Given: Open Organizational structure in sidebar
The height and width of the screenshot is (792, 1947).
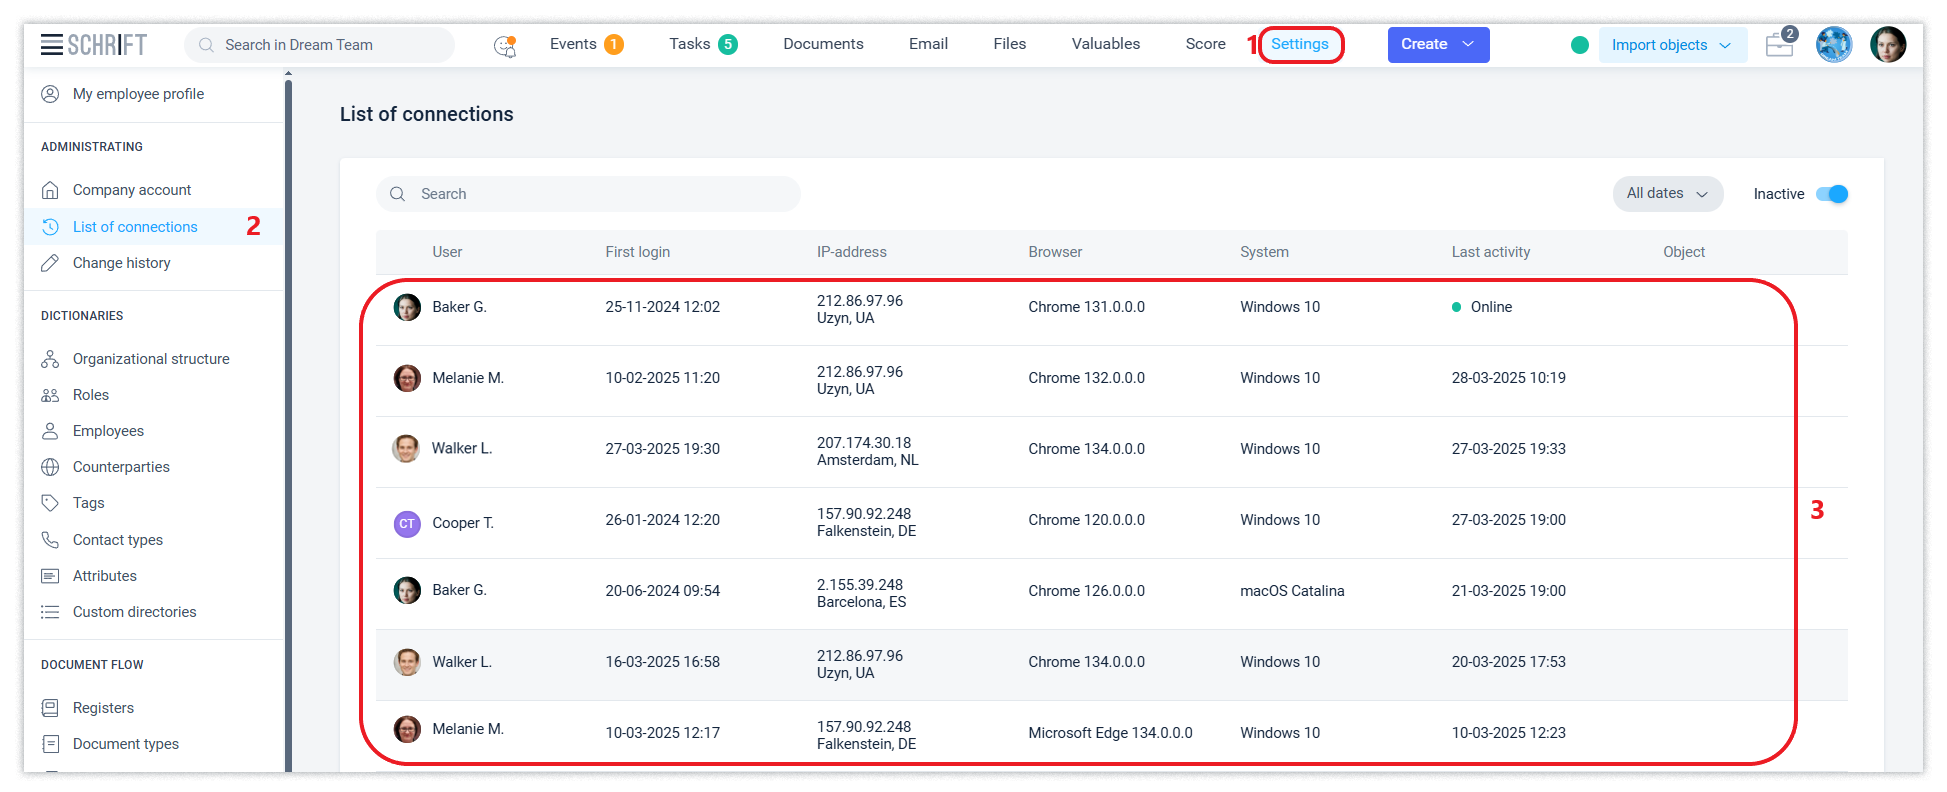Looking at the screenshot, I should pos(150,359).
